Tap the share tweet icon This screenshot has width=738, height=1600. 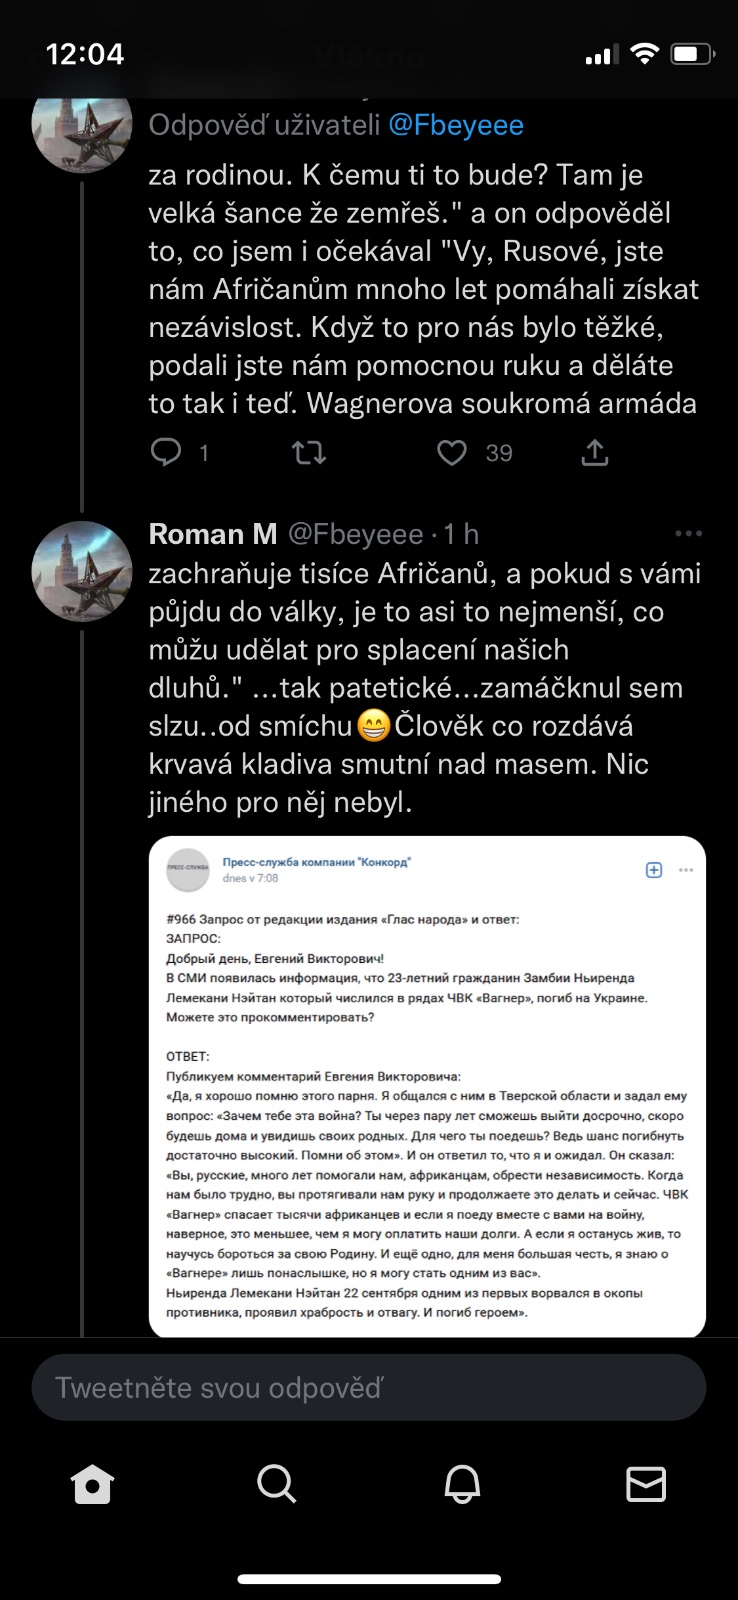coord(595,453)
